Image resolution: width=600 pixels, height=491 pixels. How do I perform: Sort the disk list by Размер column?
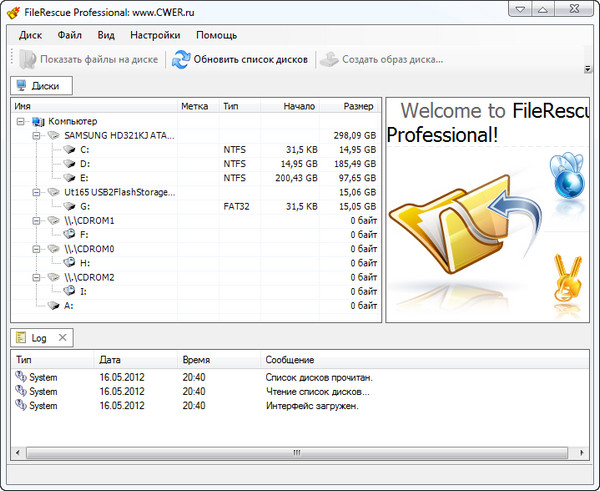(357, 106)
